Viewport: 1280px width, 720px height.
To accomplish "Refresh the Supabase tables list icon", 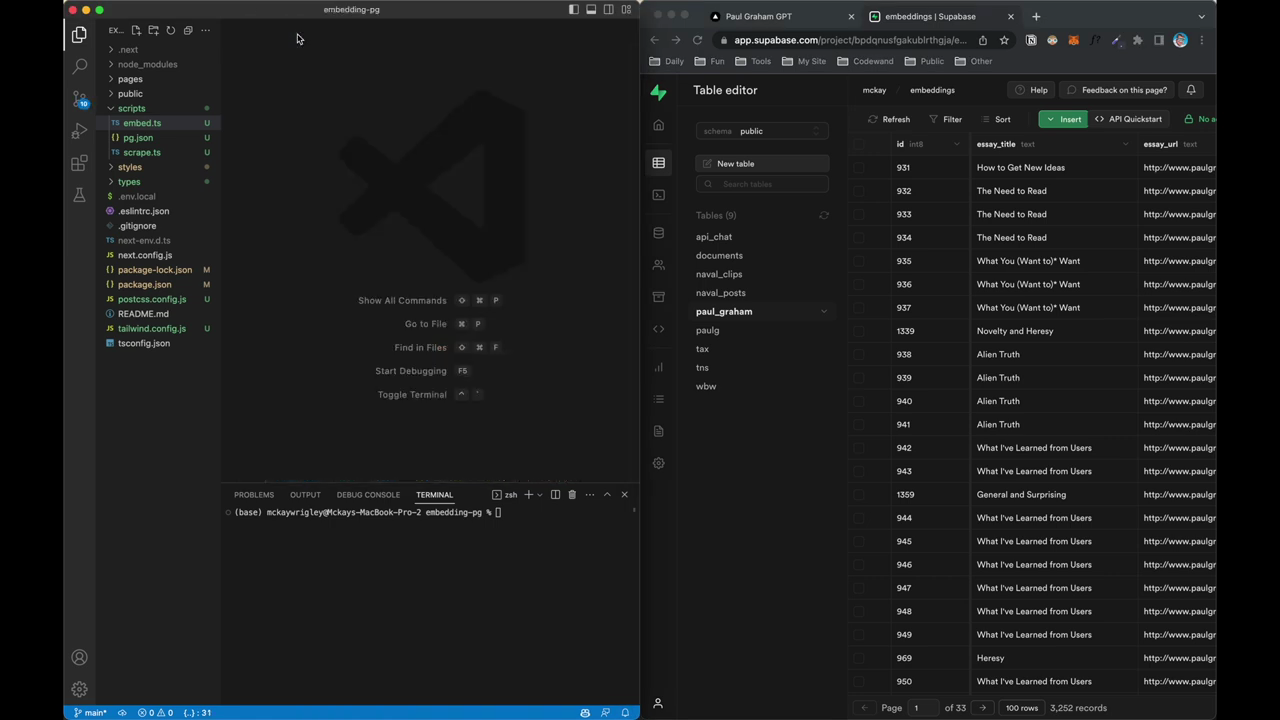I will pyautogui.click(x=824, y=215).
